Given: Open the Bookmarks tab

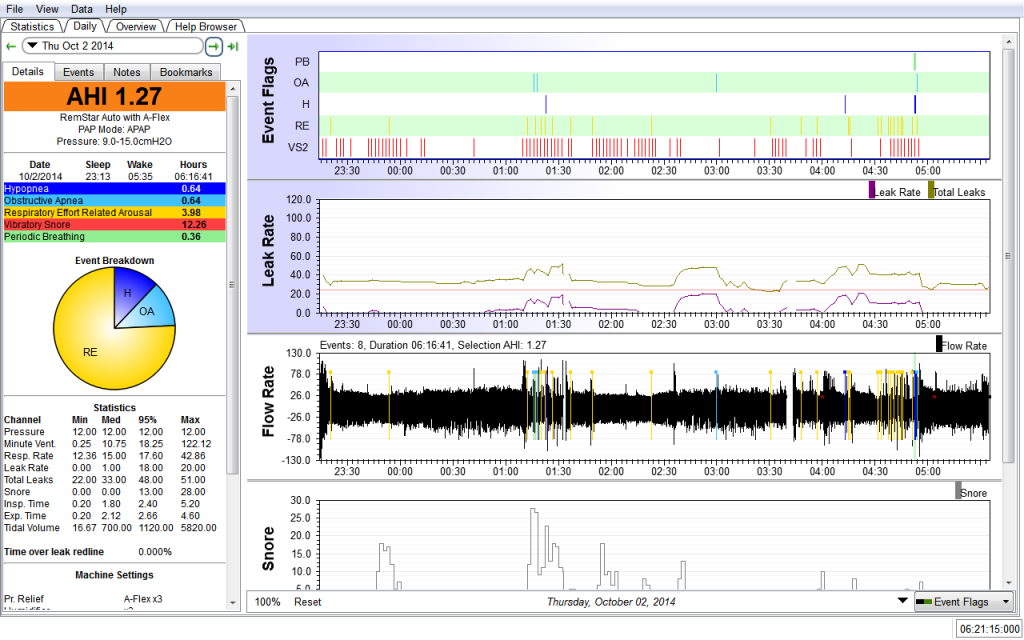Looking at the screenshot, I should [185, 72].
